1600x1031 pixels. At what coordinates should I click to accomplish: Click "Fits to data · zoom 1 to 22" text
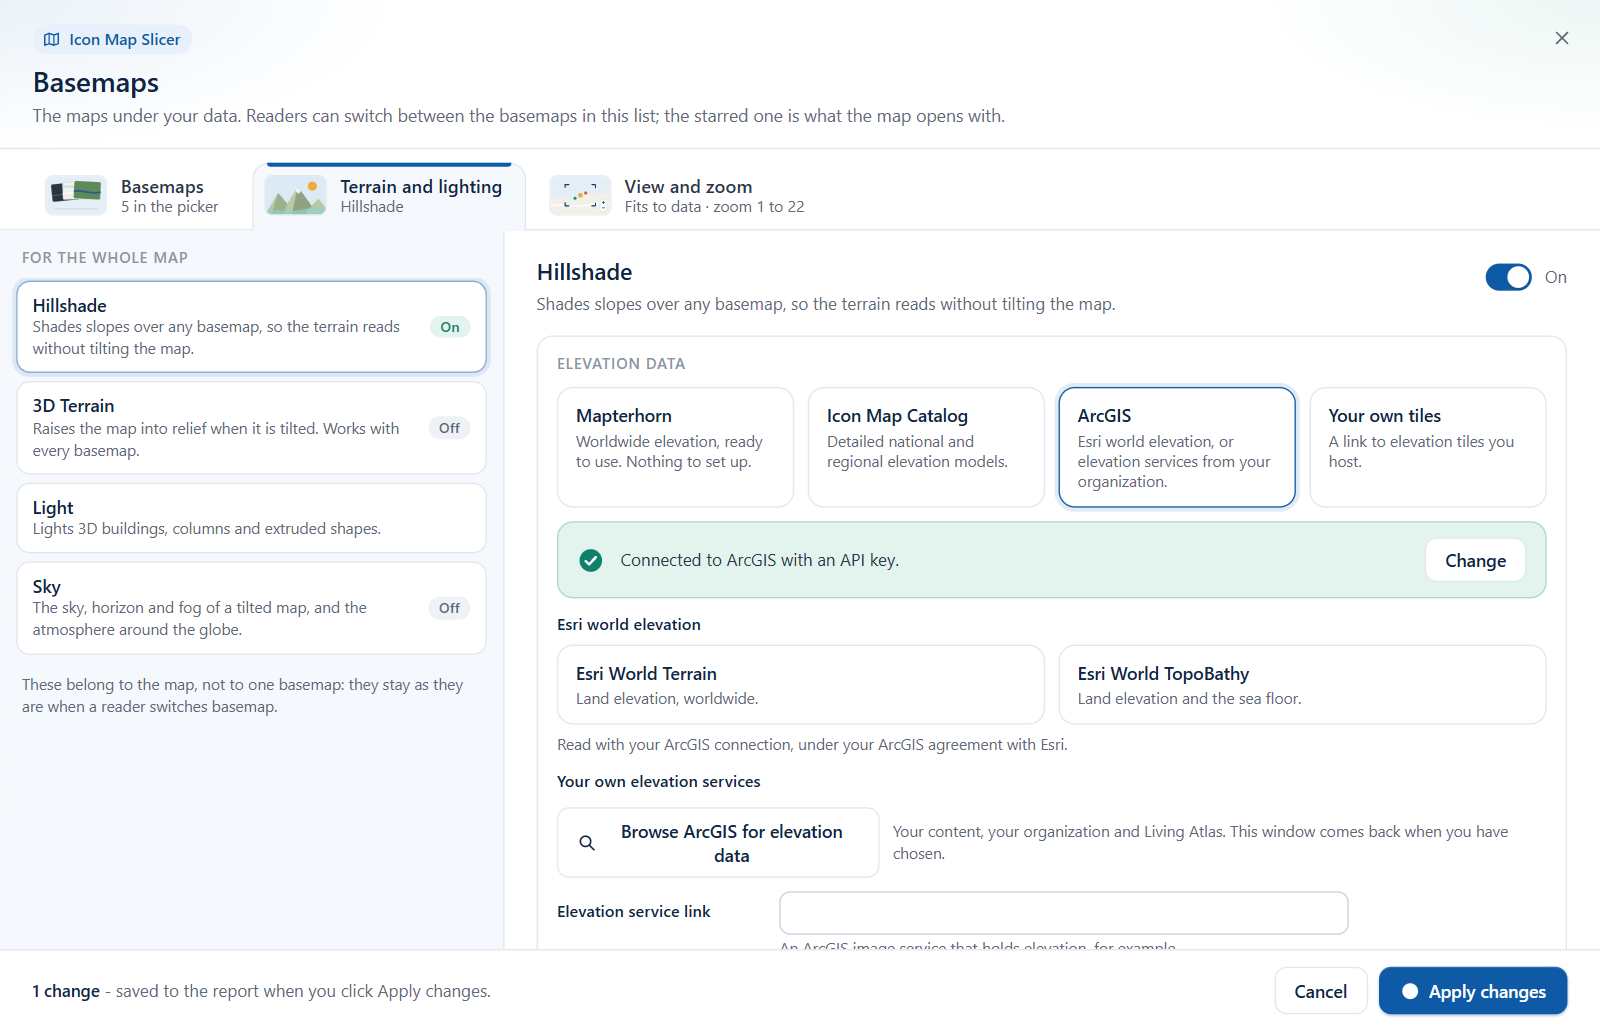coord(714,207)
